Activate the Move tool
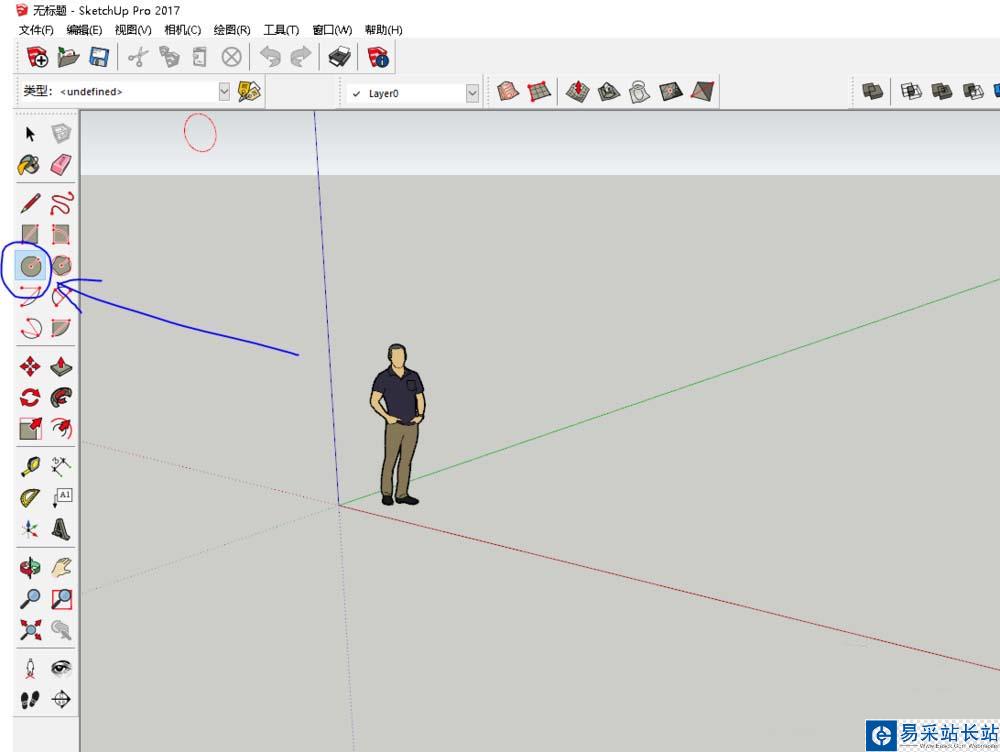 click(x=30, y=367)
